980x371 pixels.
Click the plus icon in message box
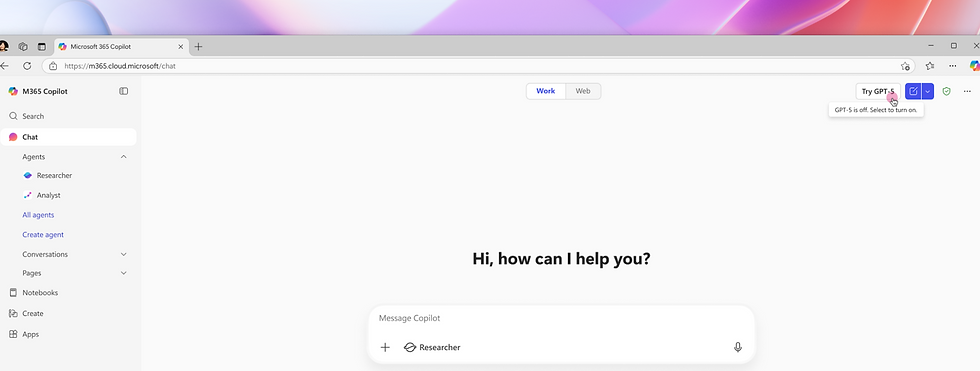point(385,347)
